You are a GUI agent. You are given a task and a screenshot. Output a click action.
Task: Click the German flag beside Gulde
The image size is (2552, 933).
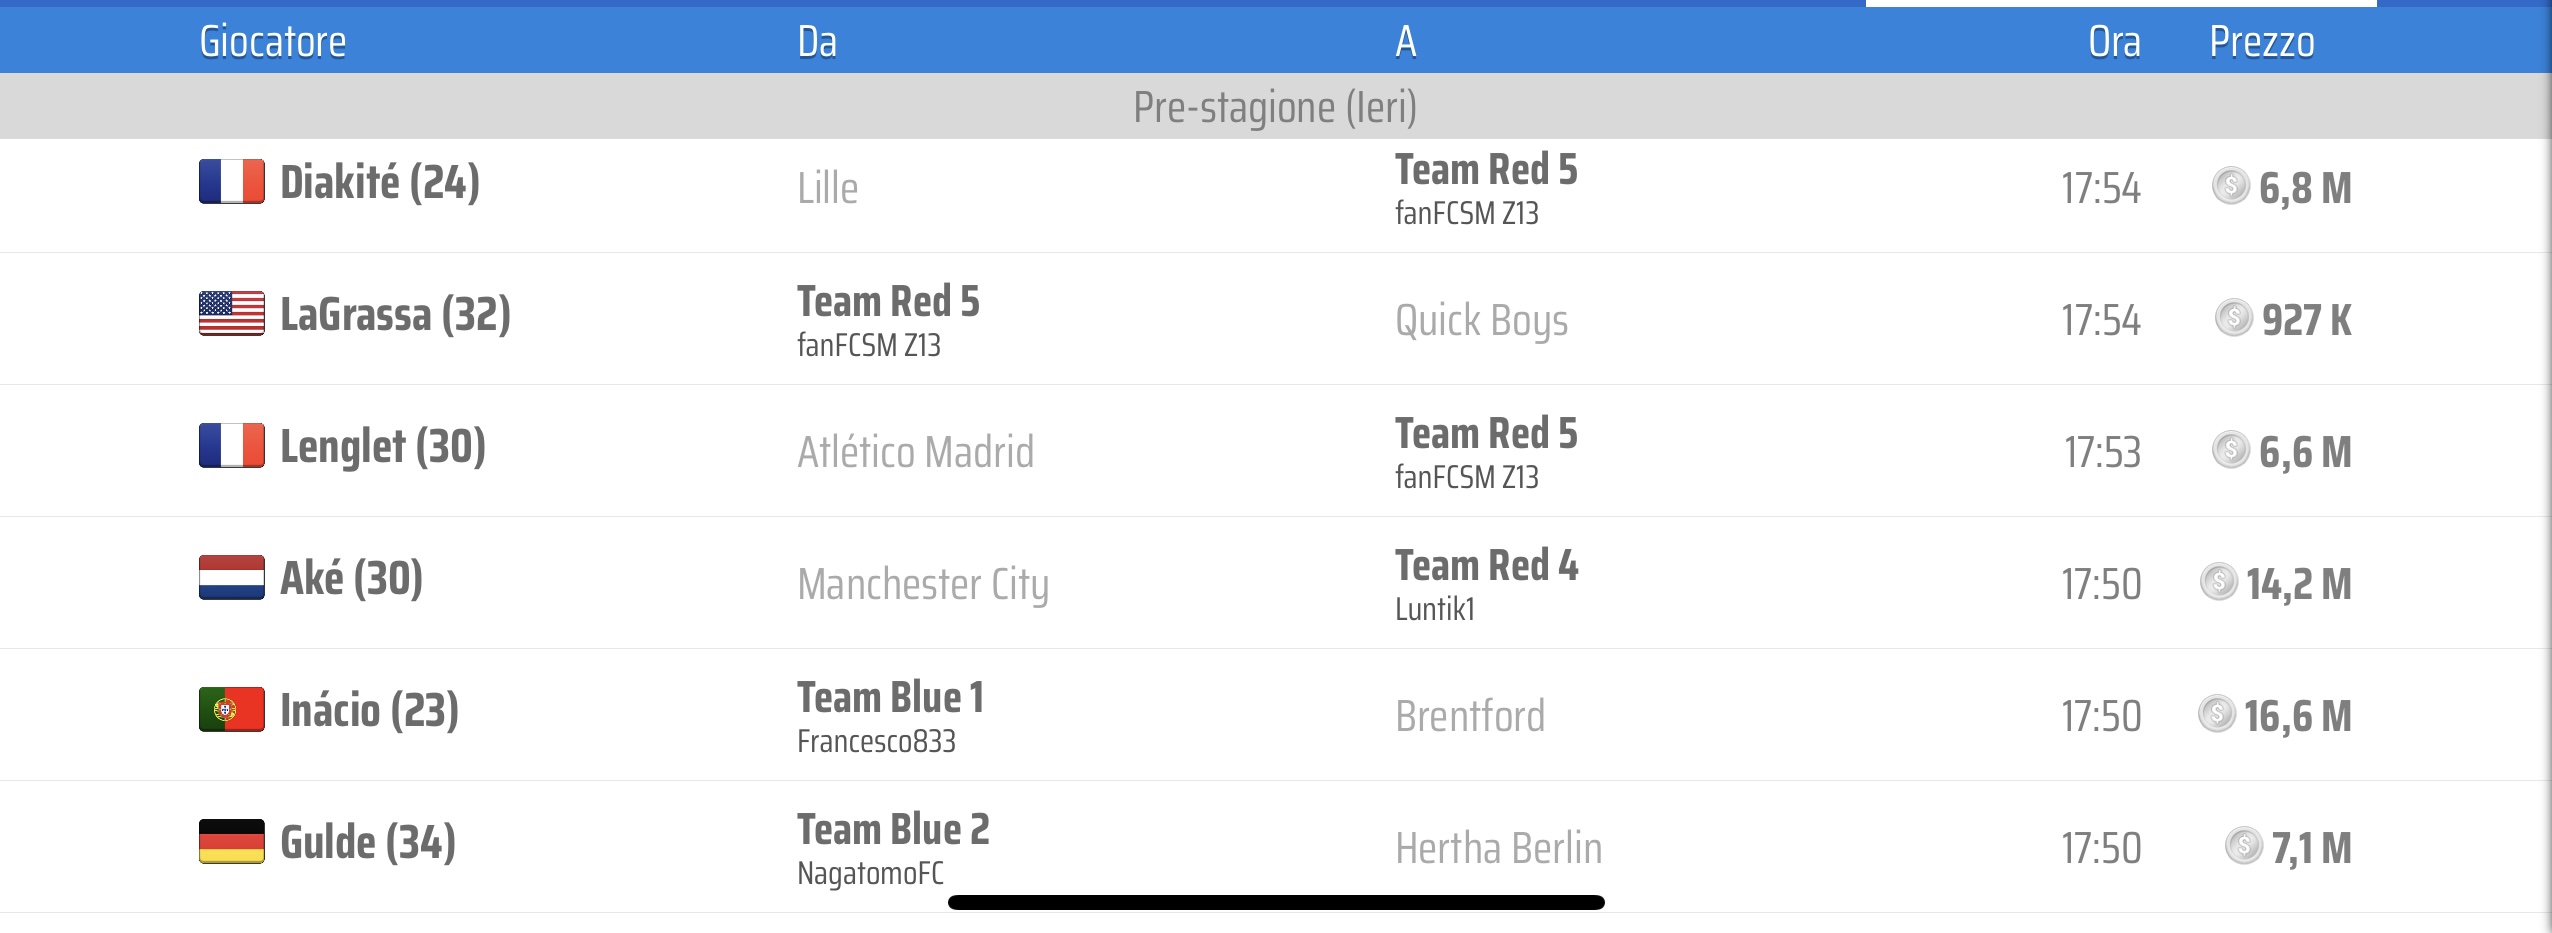coord(231,842)
